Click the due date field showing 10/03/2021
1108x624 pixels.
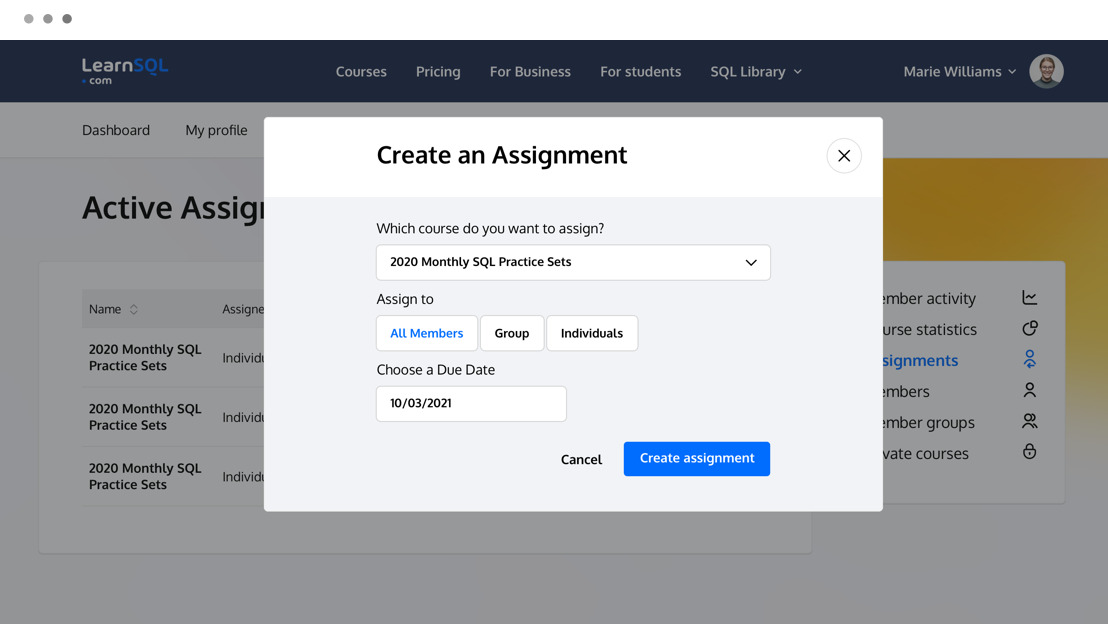471,404
